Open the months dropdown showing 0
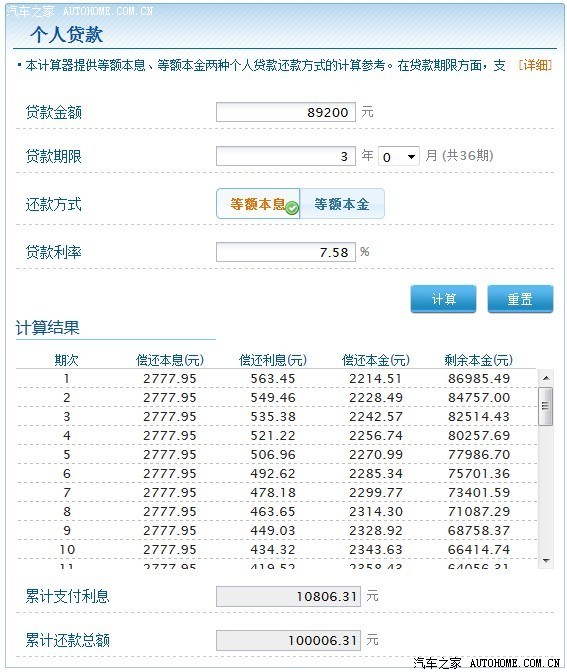The width and height of the screenshot is (567, 672). pyautogui.click(x=399, y=157)
